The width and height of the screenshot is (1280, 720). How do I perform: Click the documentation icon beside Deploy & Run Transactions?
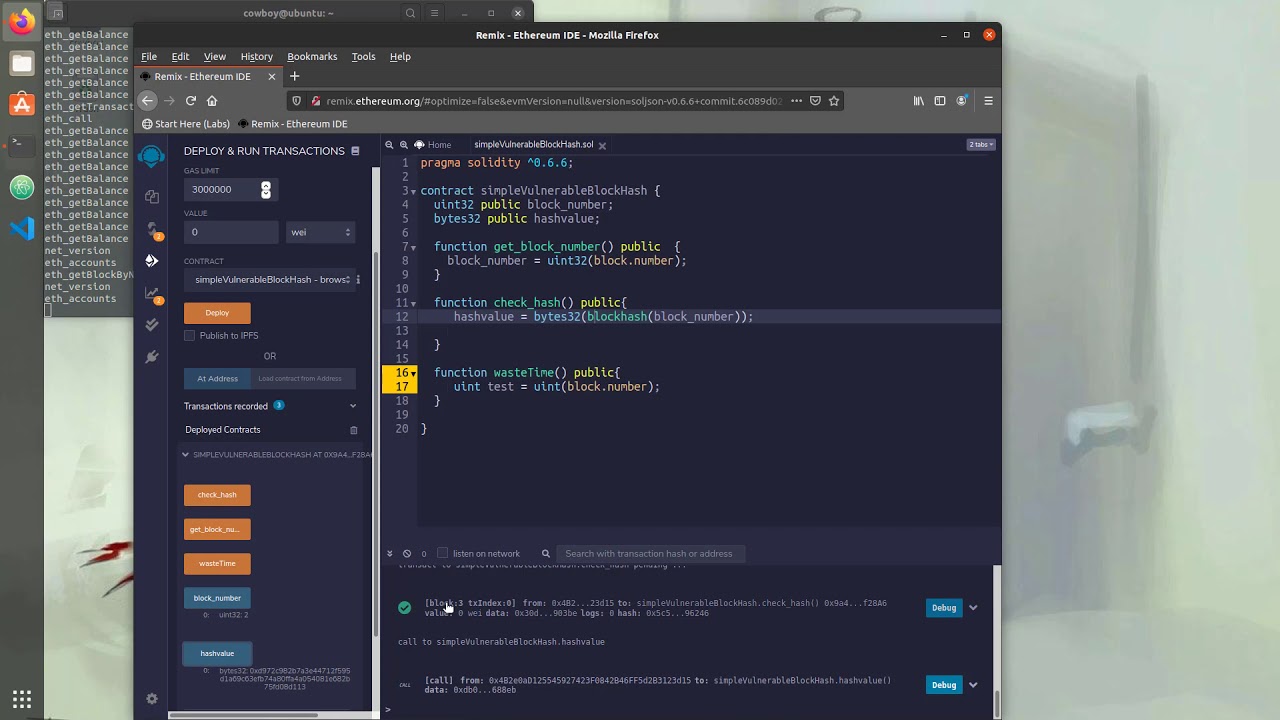(355, 151)
